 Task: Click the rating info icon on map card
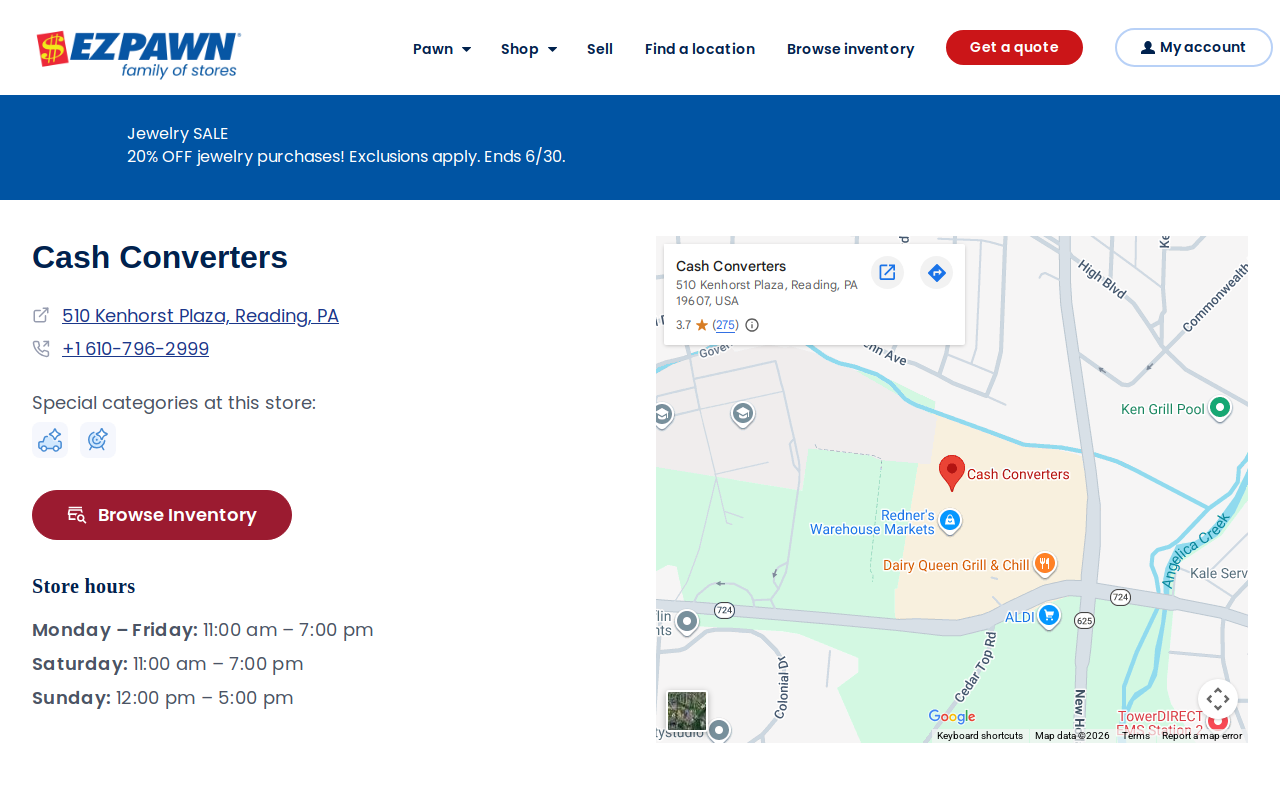[752, 325]
